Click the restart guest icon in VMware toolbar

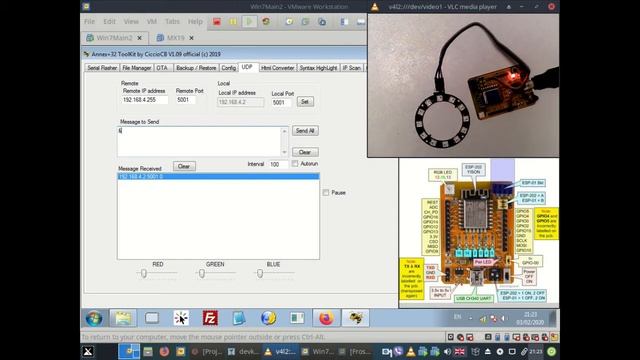266,22
